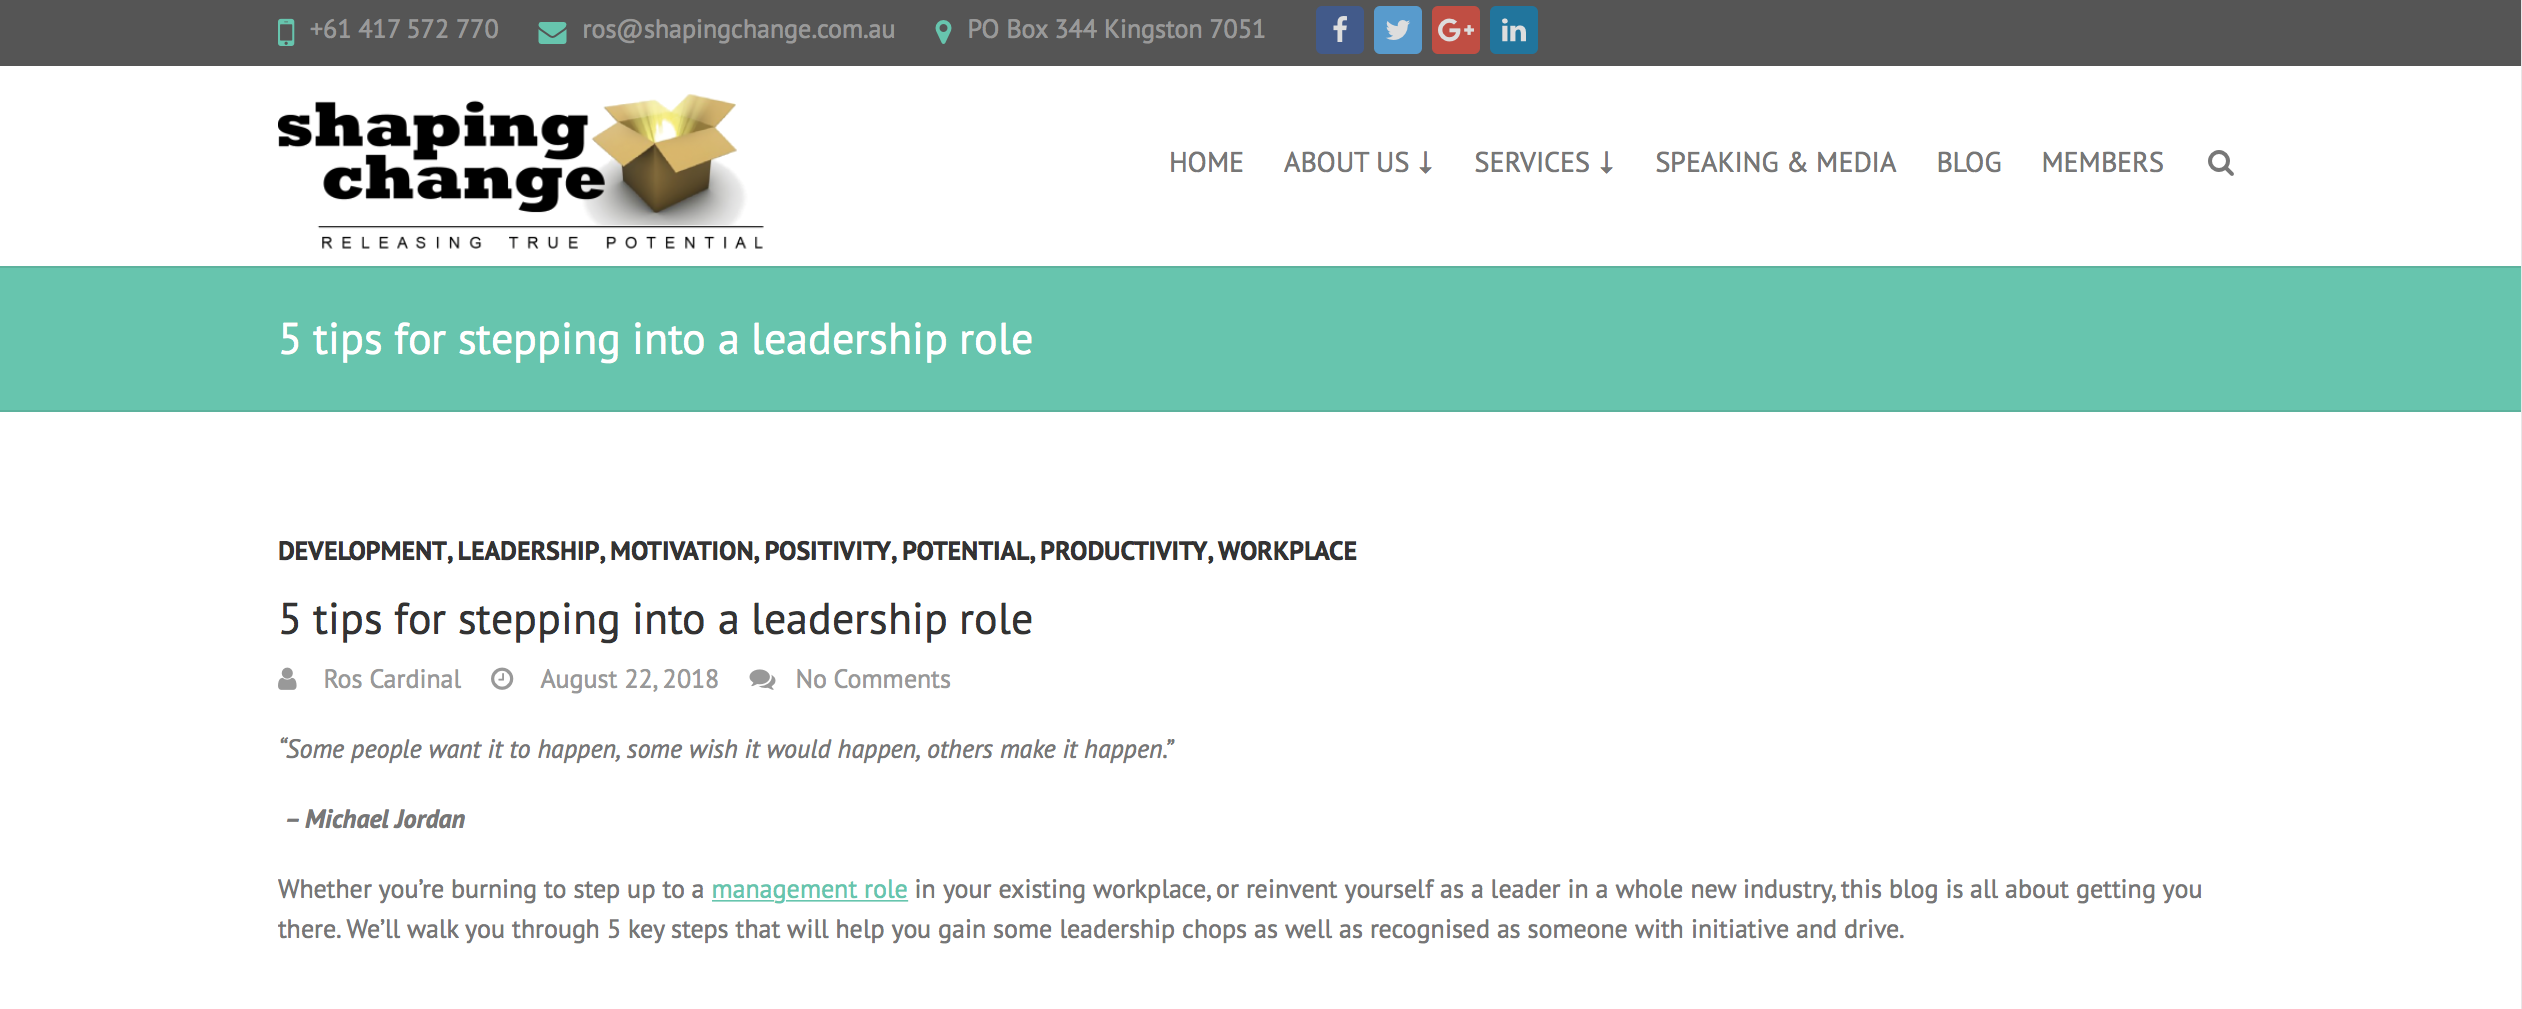The height and width of the screenshot is (1009, 2522).
Task: Navigate to the BLOG menu item
Action: click(1968, 162)
